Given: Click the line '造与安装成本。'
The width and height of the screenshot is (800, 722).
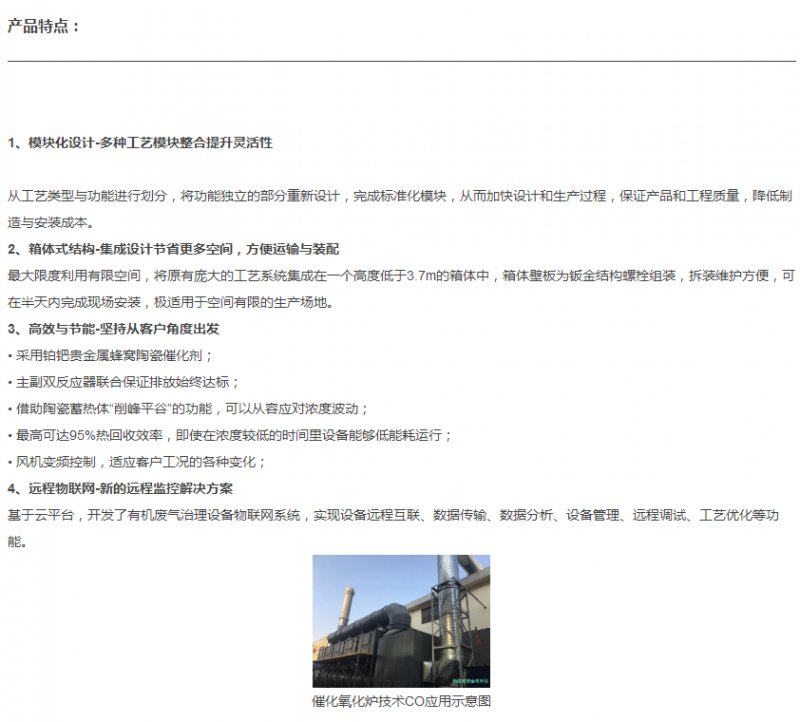Looking at the screenshot, I should 51,222.
